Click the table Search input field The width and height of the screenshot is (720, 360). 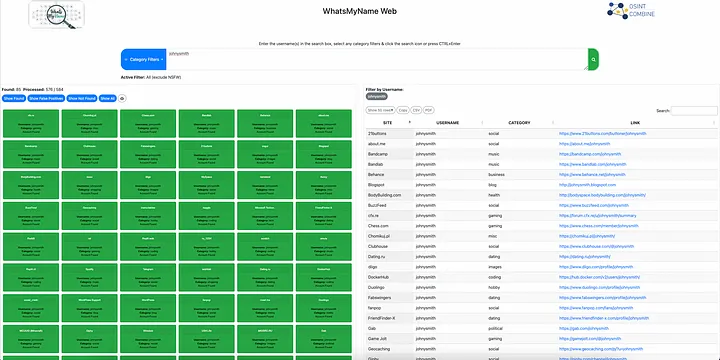694,111
